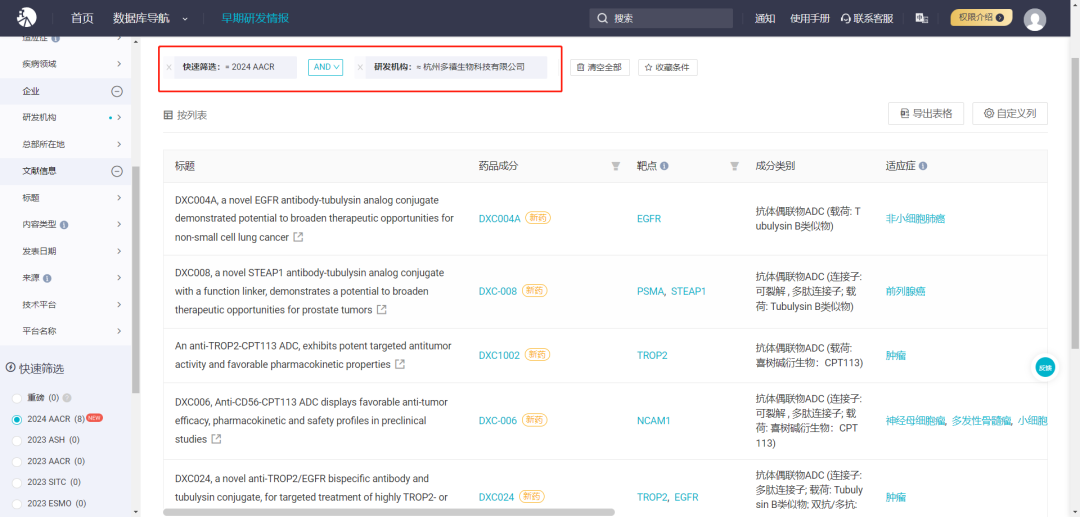This screenshot has width=1080, height=517.
Task: Click the user avatar icon
Action: (1035, 19)
